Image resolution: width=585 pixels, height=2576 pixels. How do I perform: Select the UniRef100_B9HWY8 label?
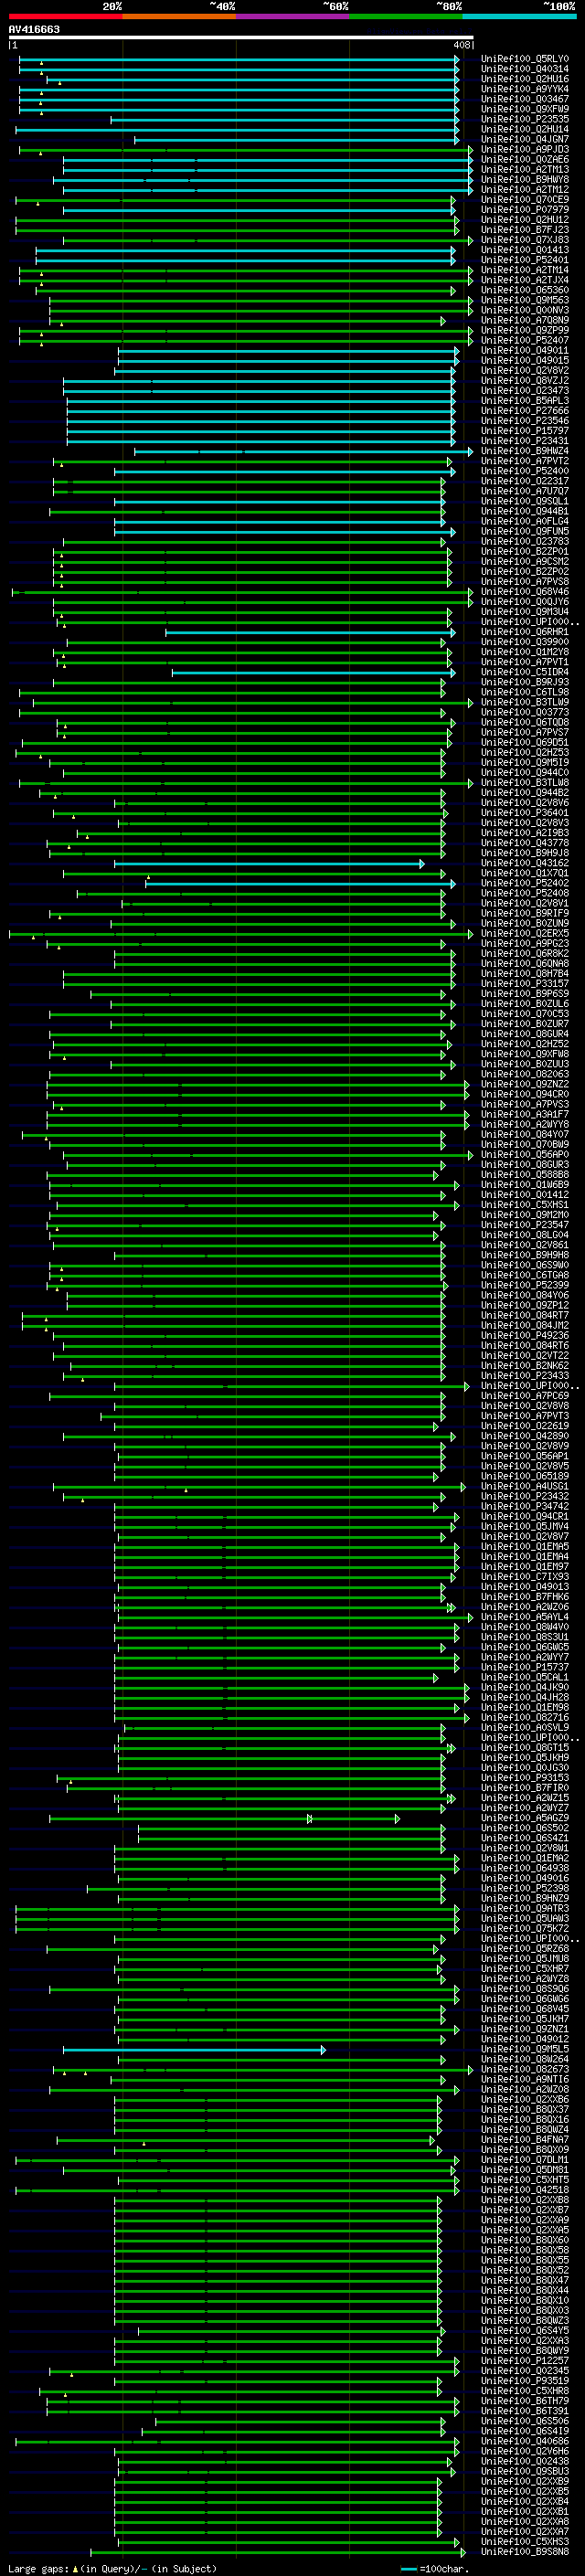tap(525, 179)
